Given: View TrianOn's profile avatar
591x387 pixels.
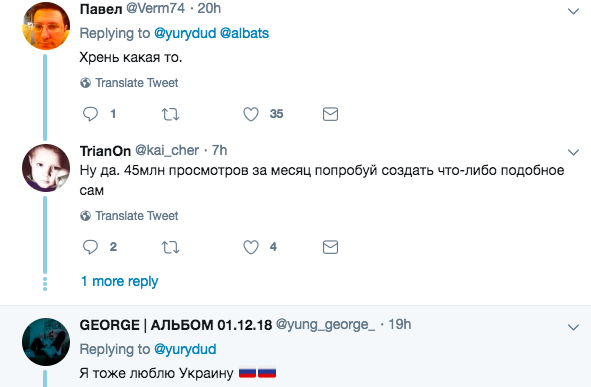Looking at the screenshot, I should [x=46, y=168].
